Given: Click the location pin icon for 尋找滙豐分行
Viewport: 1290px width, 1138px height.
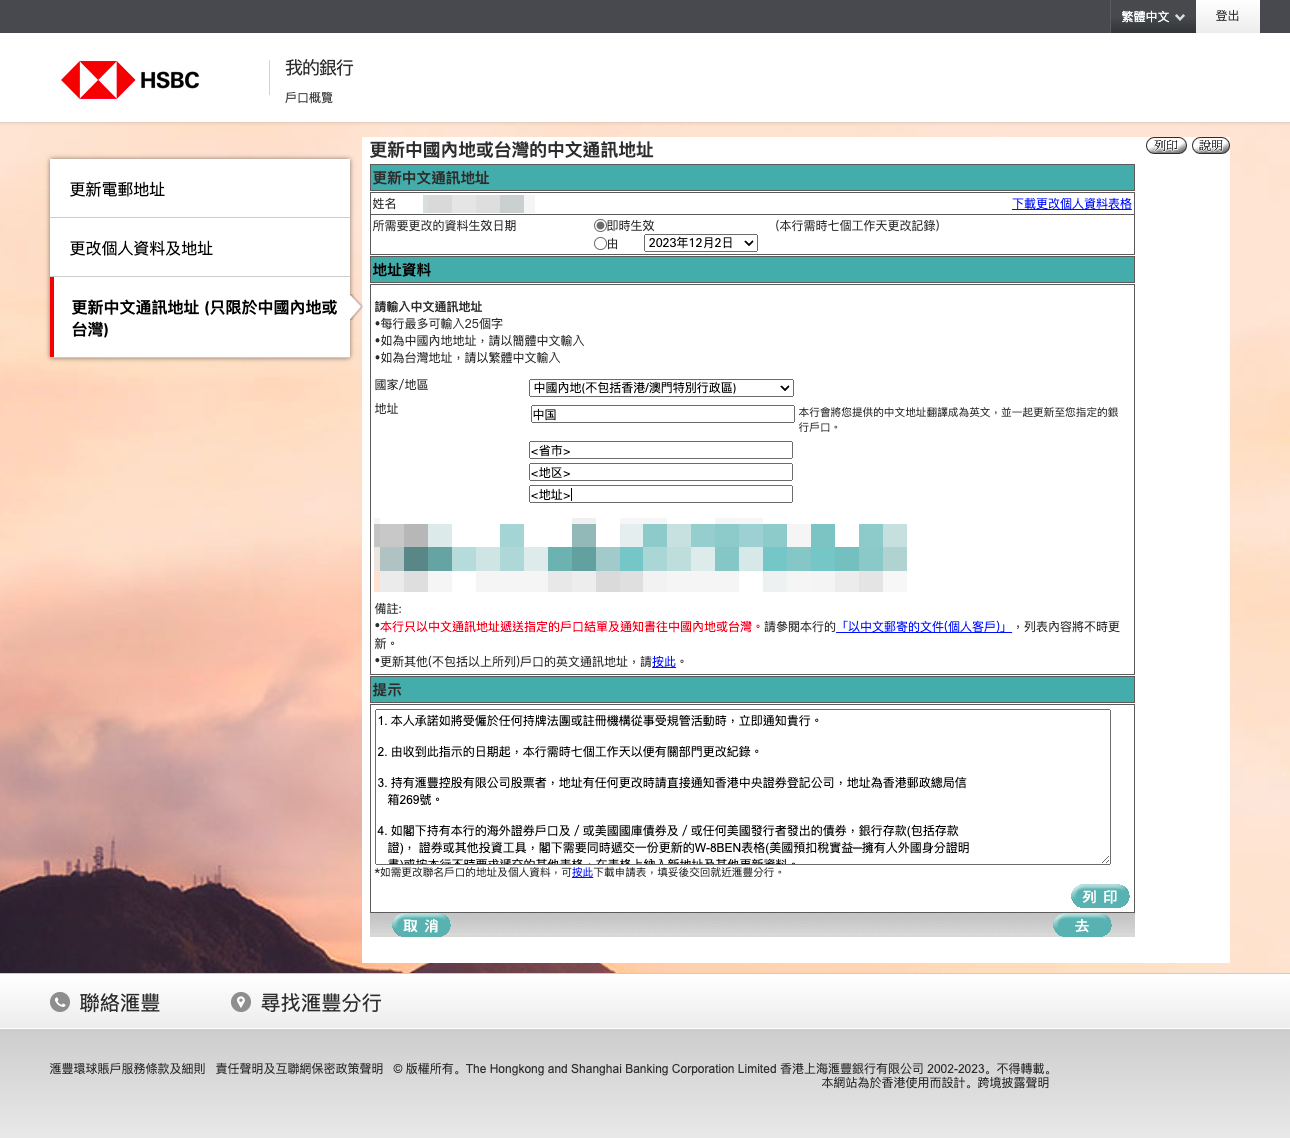Looking at the screenshot, I should click(240, 1002).
